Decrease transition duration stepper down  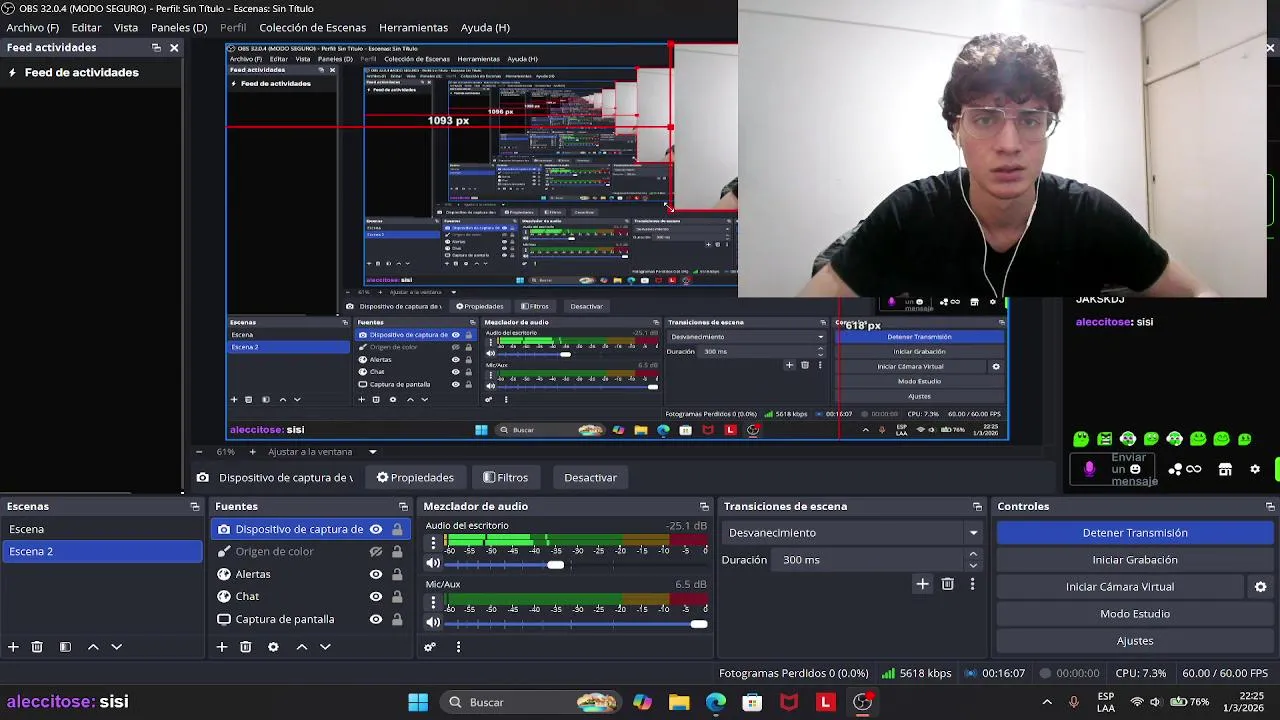pyautogui.click(x=973, y=566)
